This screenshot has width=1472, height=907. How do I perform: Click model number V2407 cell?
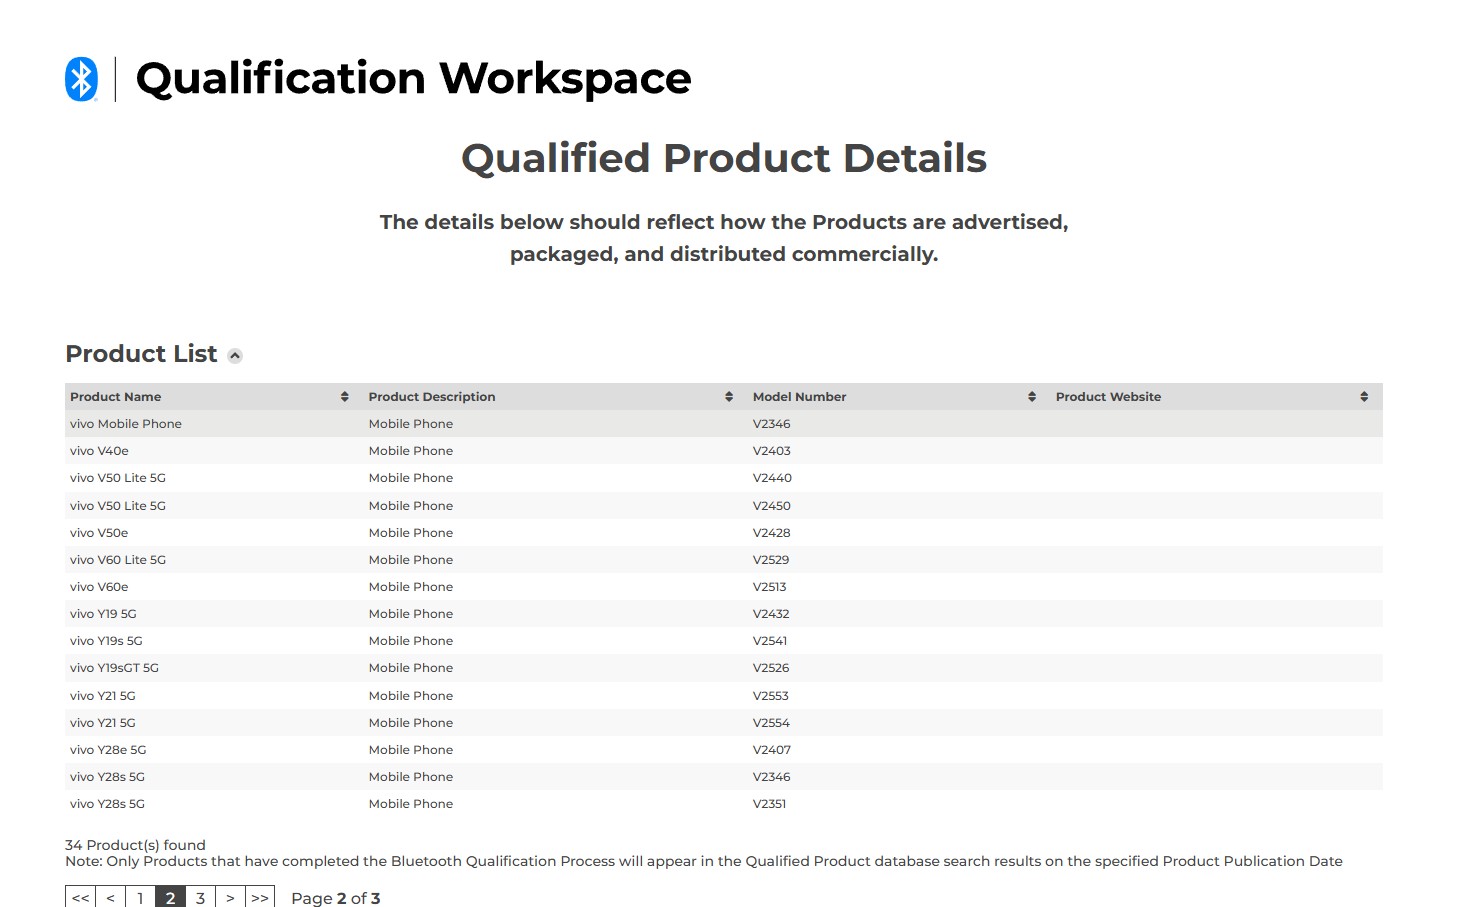pos(771,750)
